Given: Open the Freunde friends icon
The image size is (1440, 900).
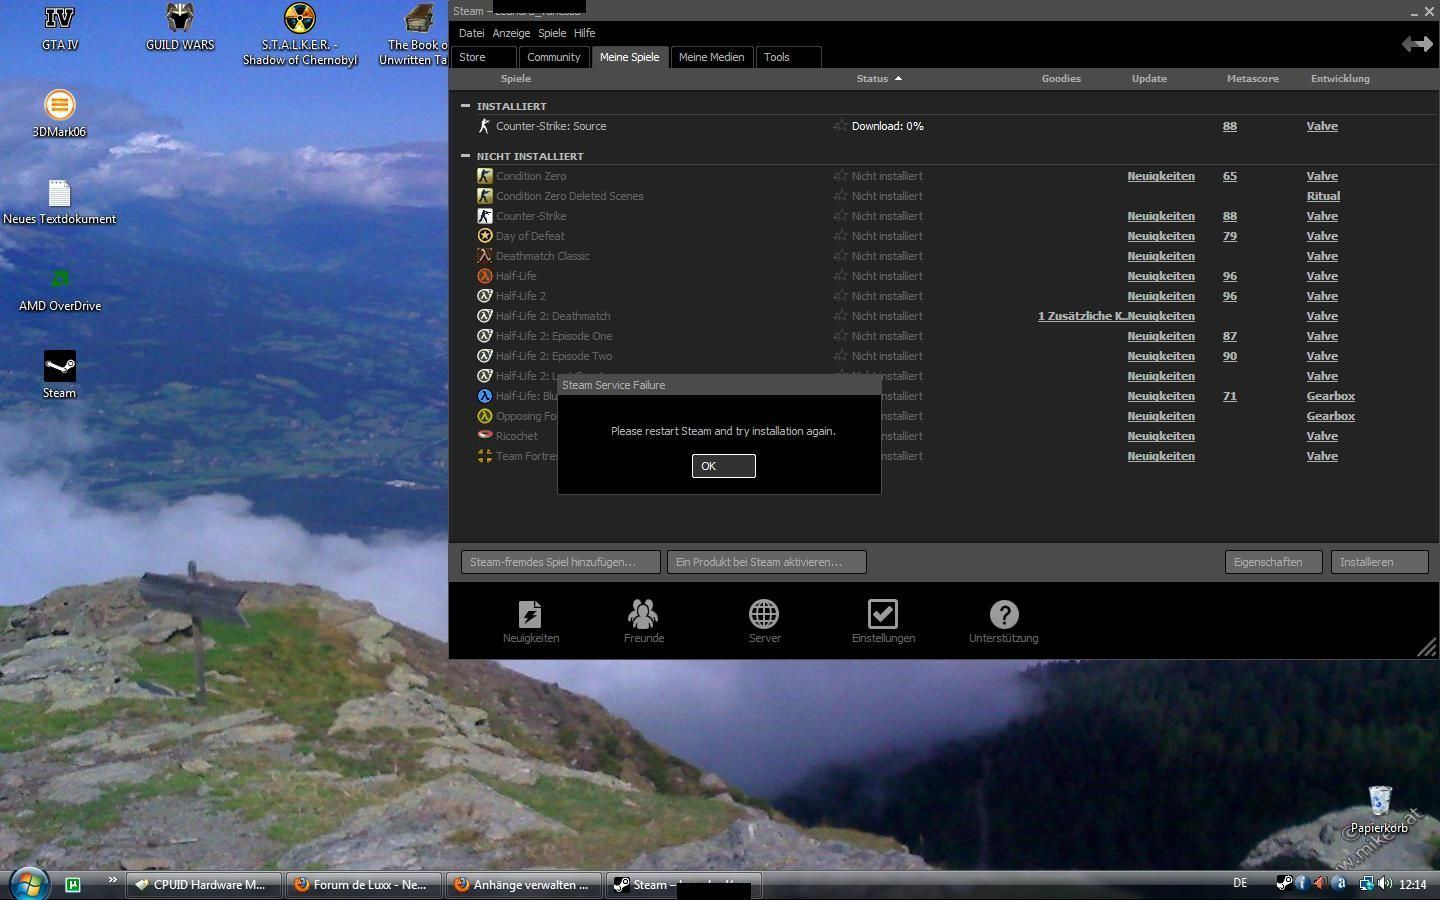Looking at the screenshot, I should point(643,621).
